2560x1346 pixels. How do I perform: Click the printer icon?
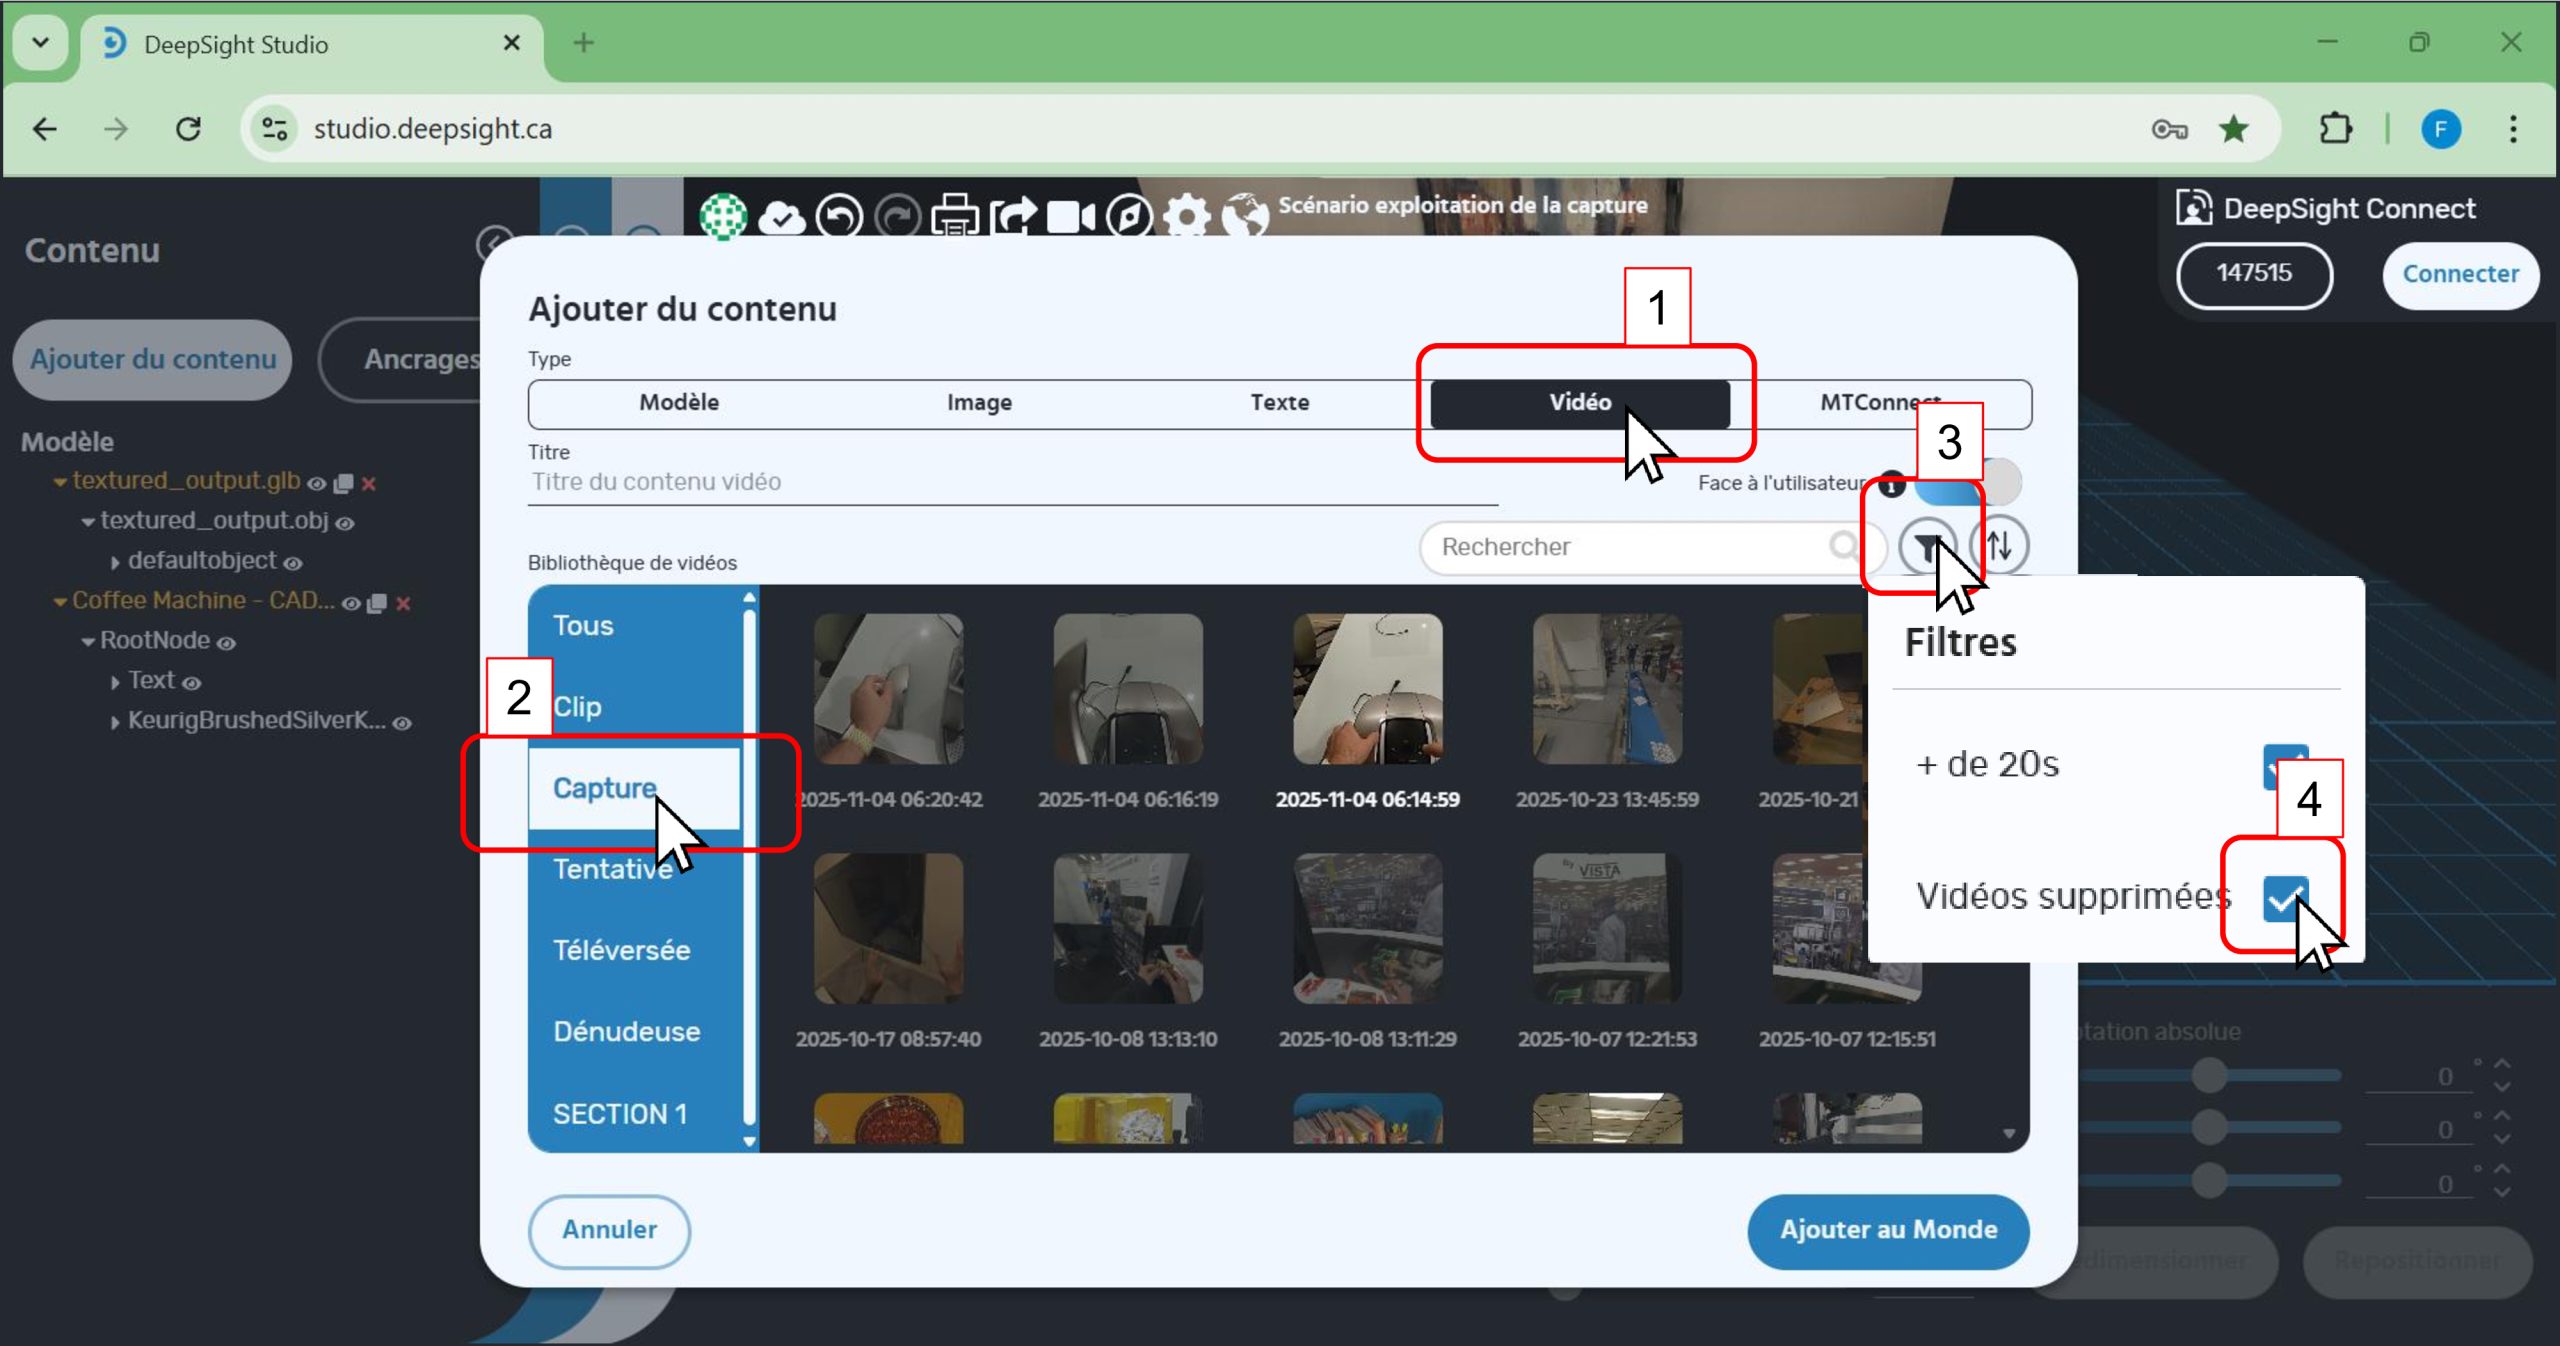coord(954,215)
